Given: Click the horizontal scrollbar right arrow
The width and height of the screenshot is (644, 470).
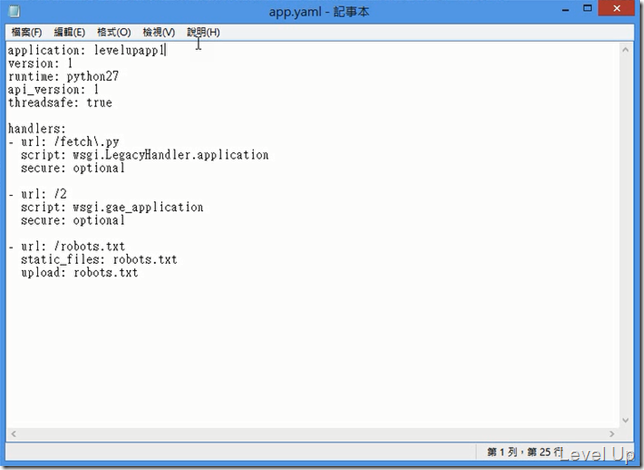Looking at the screenshot, I should point(612,434).
